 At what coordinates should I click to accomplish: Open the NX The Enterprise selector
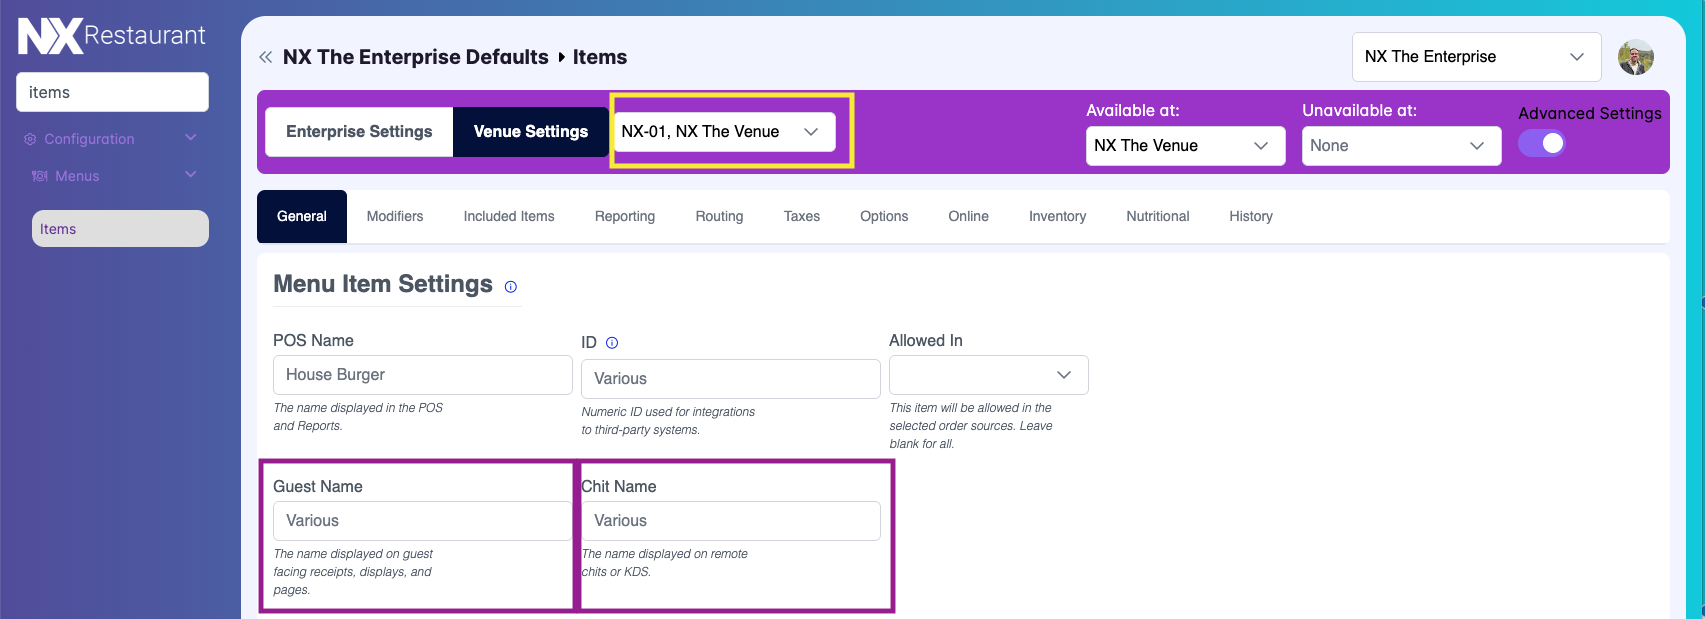click(x=1477, y=57)
